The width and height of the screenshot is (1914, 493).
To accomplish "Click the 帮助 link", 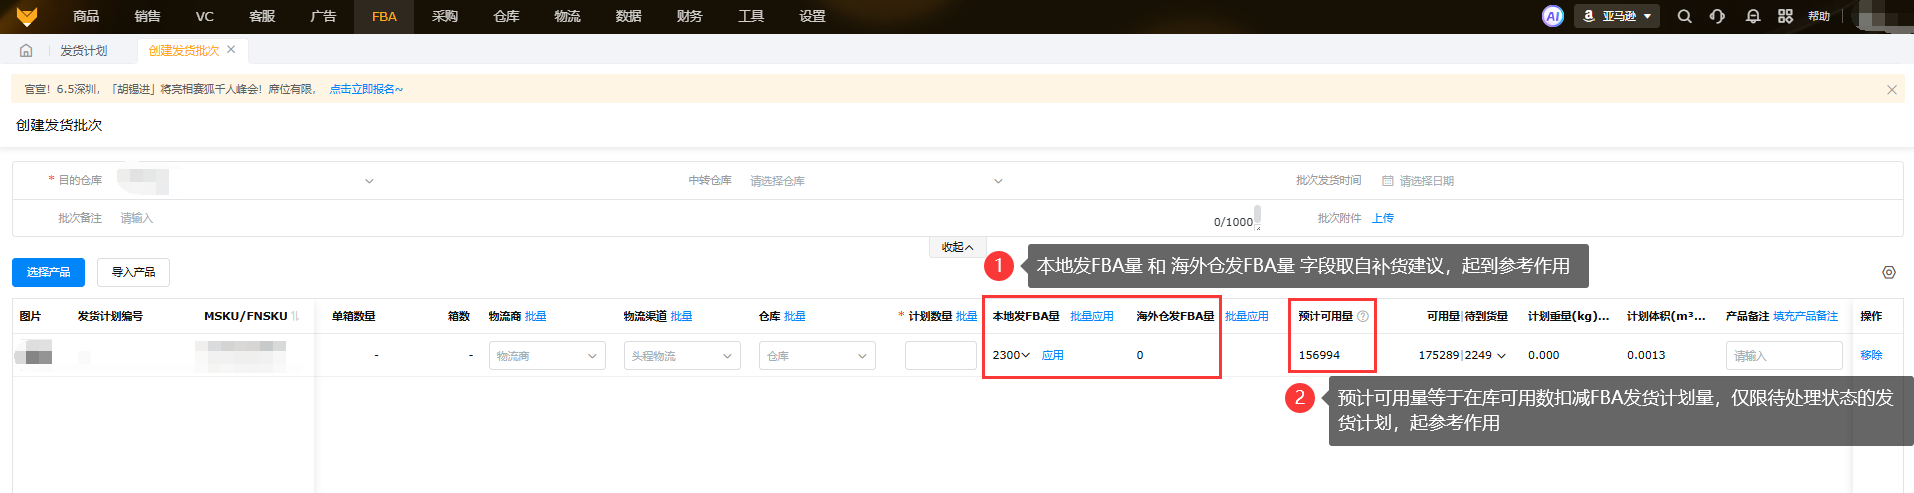I will click(x=1819, y=16).
